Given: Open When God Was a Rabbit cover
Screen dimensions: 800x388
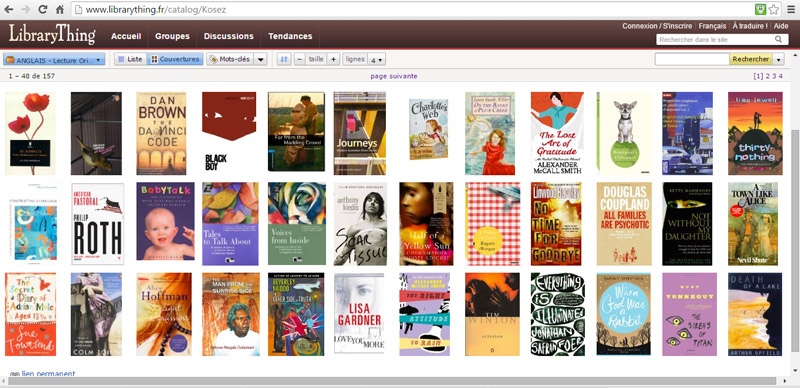Looking at the screenshot, I should (x=623, y=314).
